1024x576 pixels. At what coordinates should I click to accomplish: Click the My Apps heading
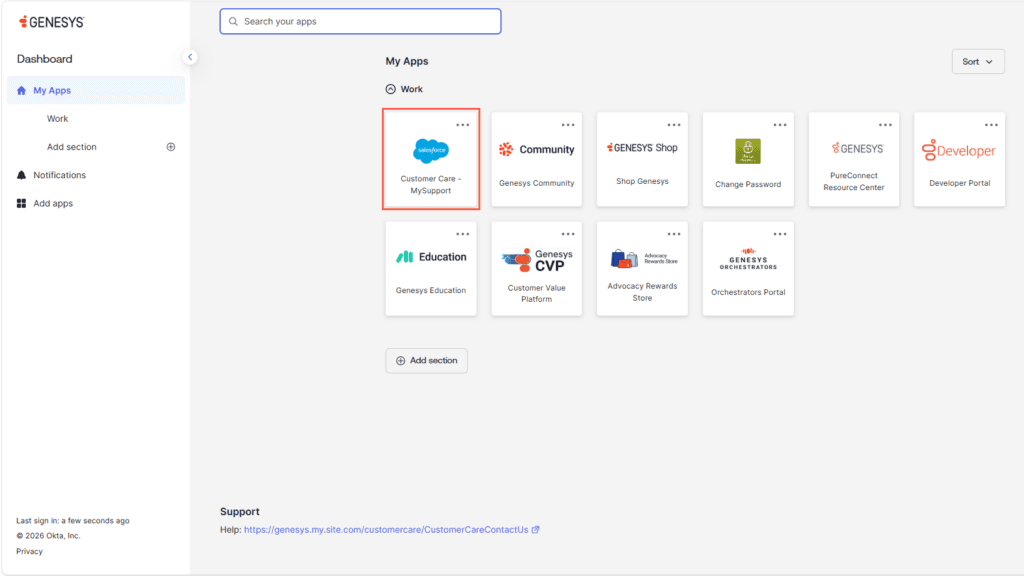click(407, 61)
